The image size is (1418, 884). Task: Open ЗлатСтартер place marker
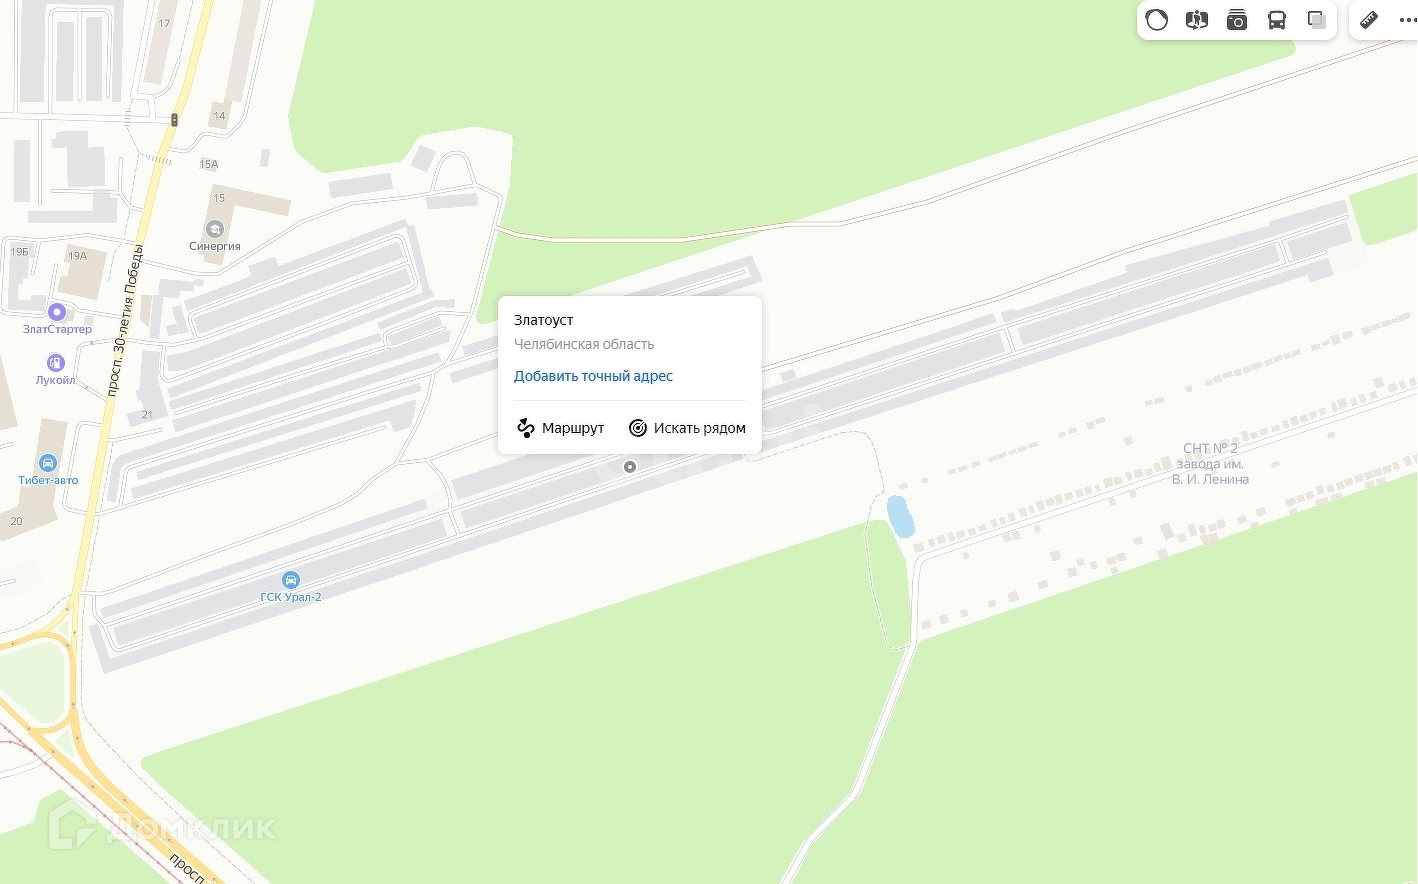[57, 312]
